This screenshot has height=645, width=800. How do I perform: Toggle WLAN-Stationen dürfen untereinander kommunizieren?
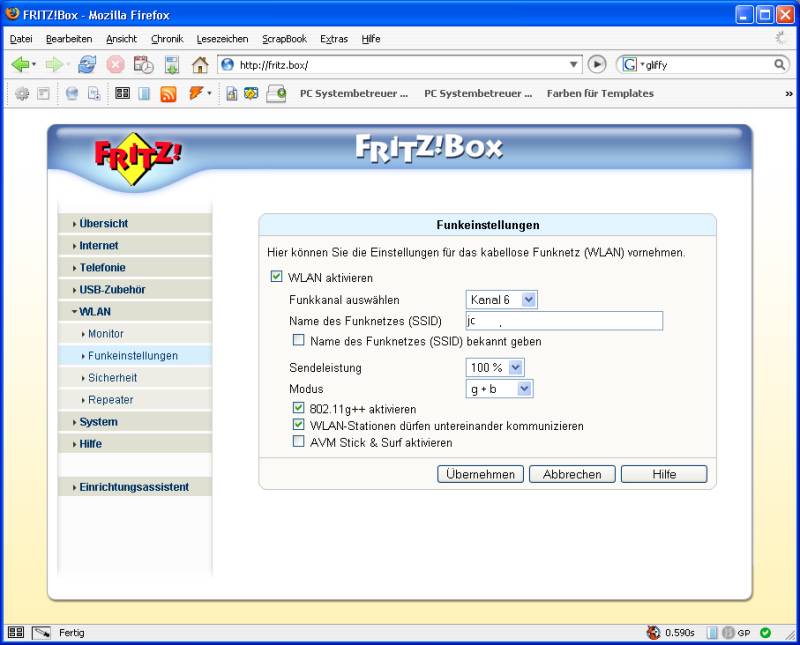[x=298, y=425]
